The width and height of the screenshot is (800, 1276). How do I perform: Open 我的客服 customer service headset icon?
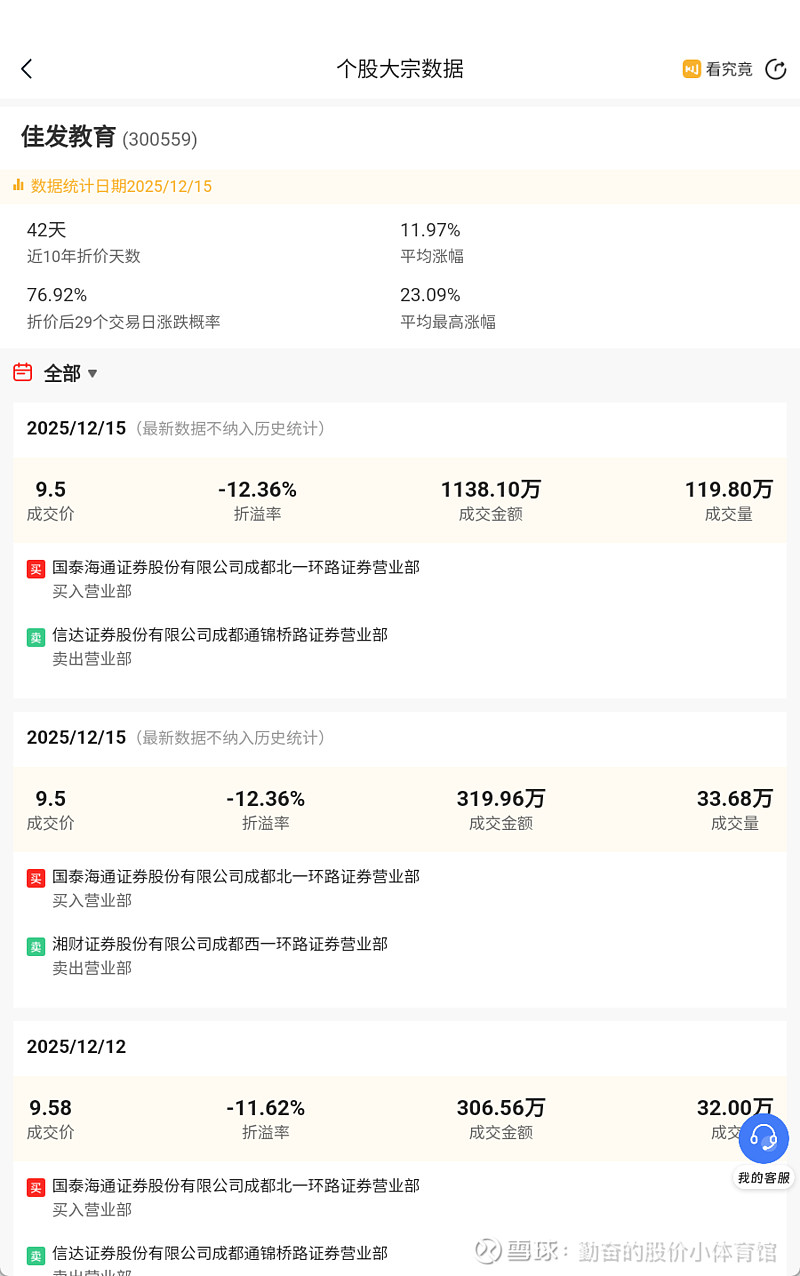(x=764, y=1140)
